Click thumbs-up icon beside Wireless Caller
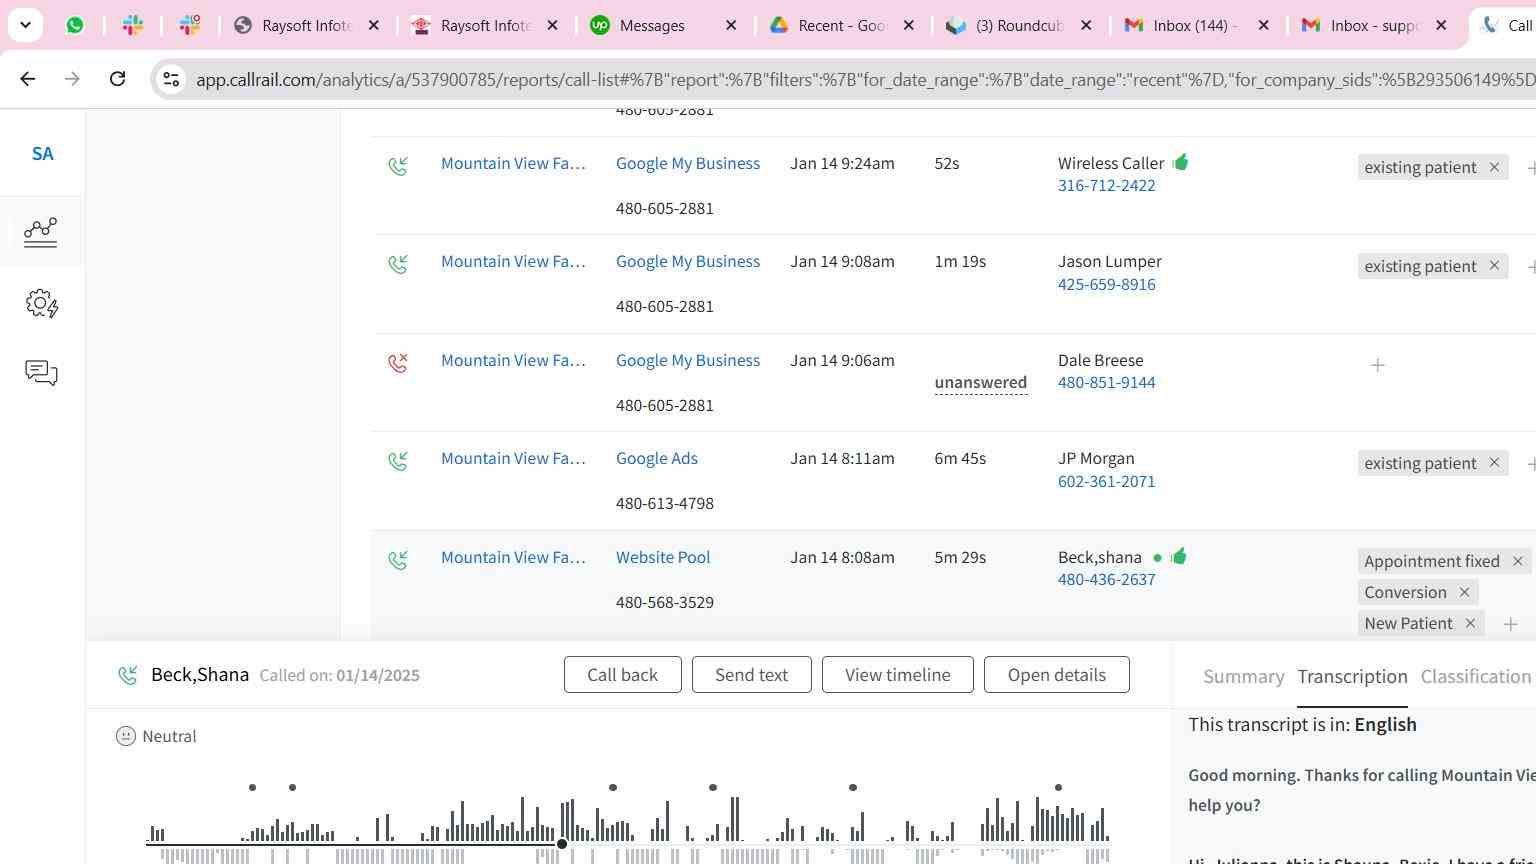The height and width of the screenshot is (864, 1536). (1181, 162)
